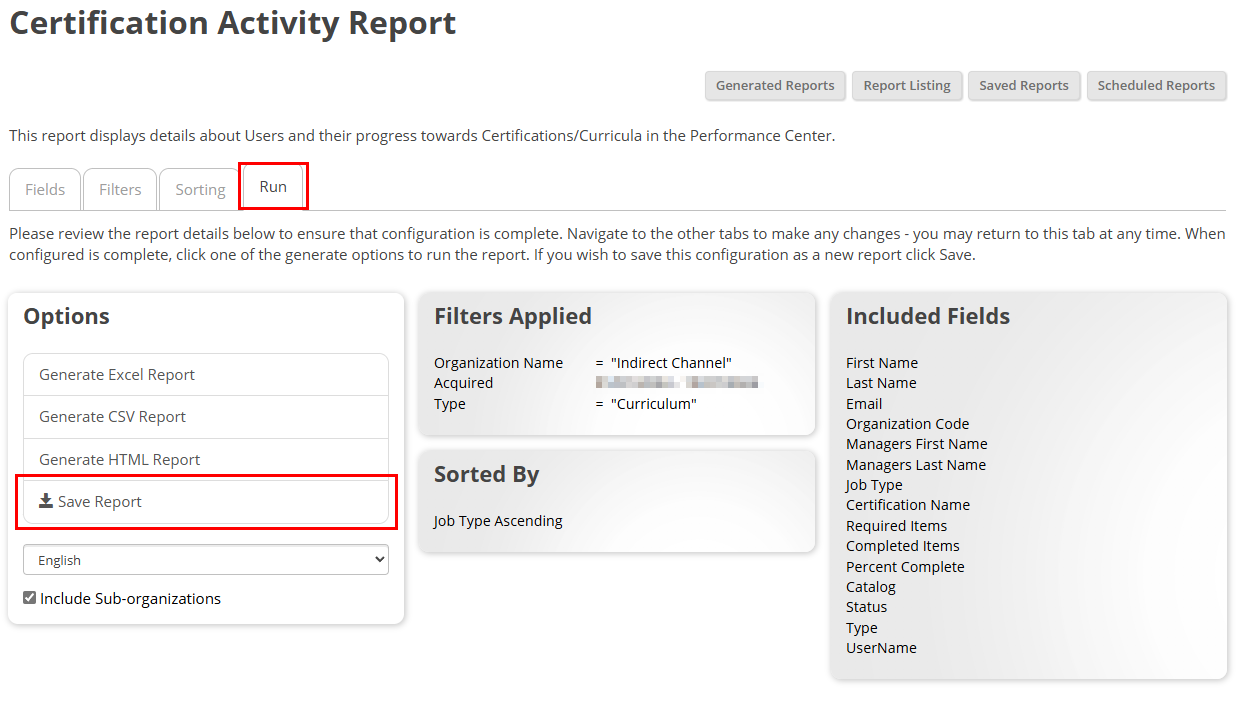Click the Included Fields panel heading
The height and width of the screenshot is (702, 1239).
click(928, 315)
